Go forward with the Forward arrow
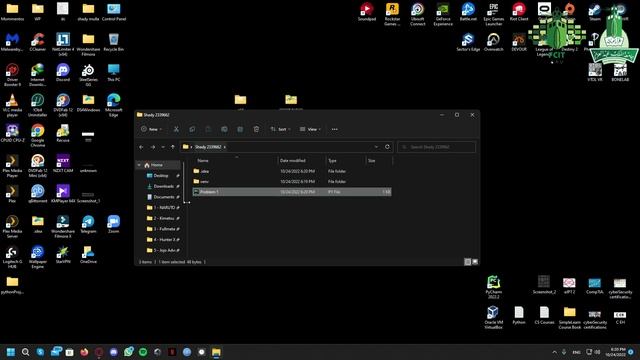The height and width of the screenshot is (360, 640). [153, 147]
